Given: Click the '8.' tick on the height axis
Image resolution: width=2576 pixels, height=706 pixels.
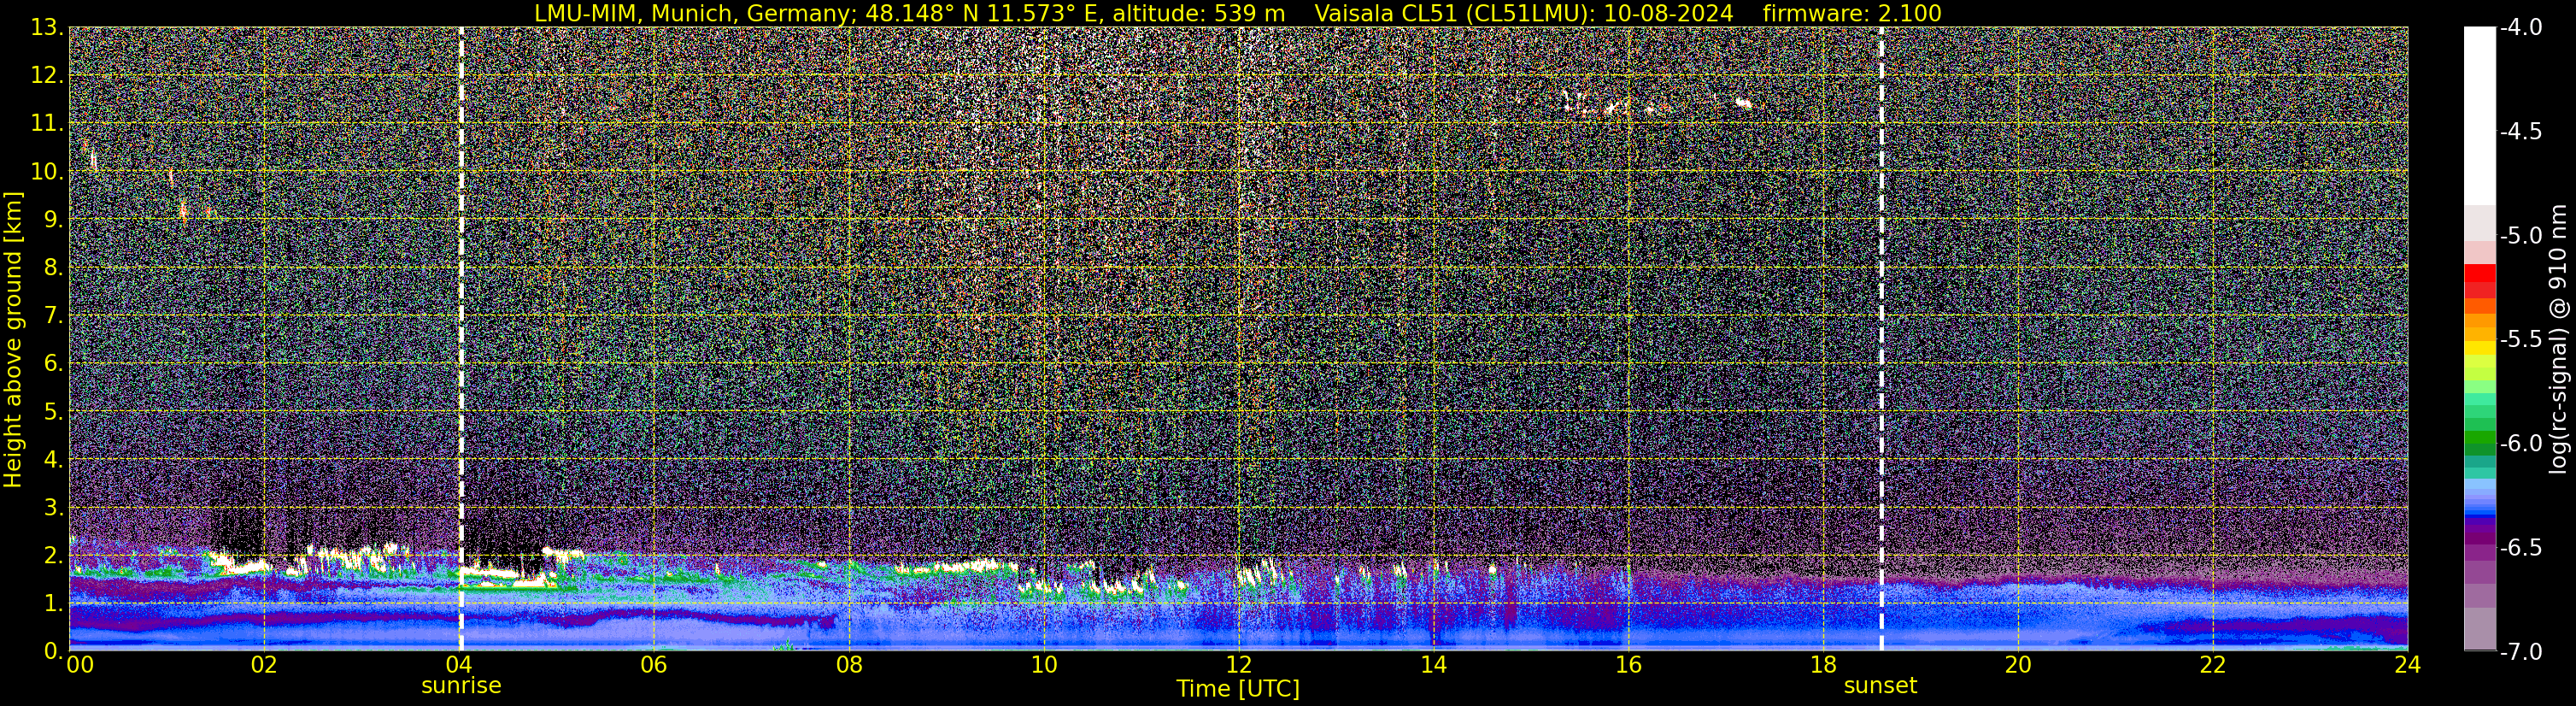Looking at the screenshot, I should (53, 267).
